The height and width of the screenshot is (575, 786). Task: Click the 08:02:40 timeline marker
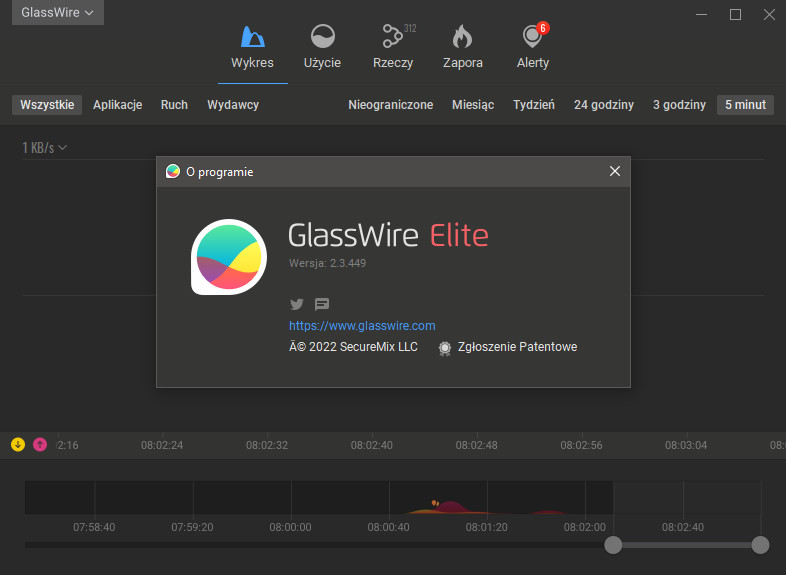(371, 445)
